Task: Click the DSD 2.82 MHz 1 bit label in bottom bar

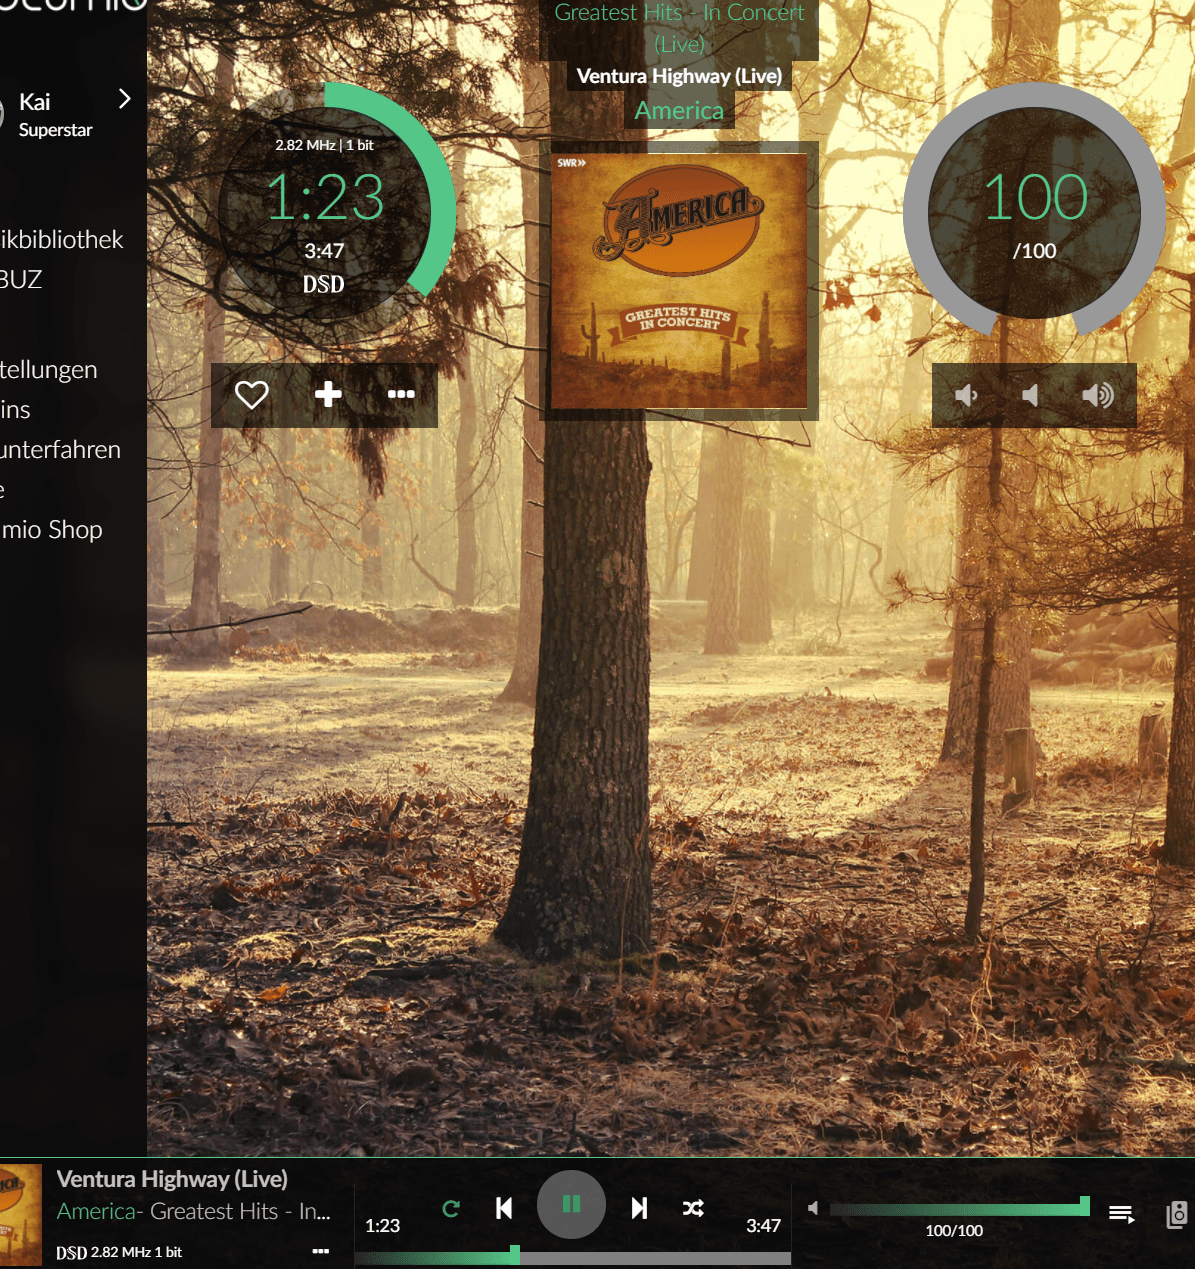Action: 119,1252
